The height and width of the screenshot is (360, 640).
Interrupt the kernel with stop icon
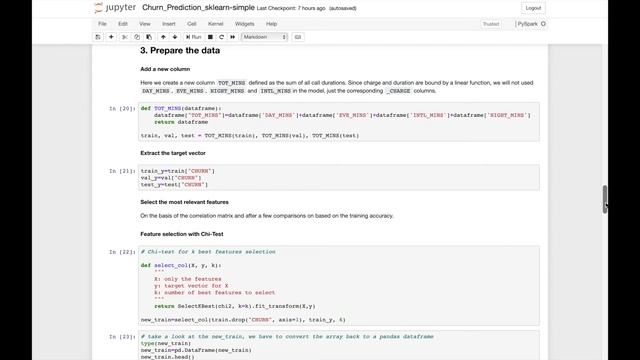210,37
